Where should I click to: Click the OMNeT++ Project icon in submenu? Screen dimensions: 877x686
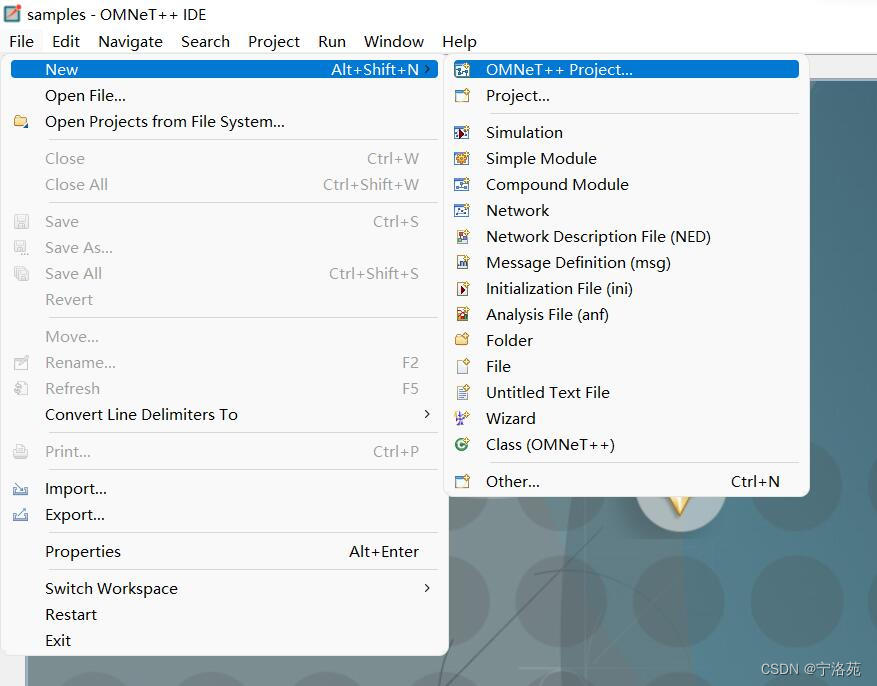click(462, 70)
